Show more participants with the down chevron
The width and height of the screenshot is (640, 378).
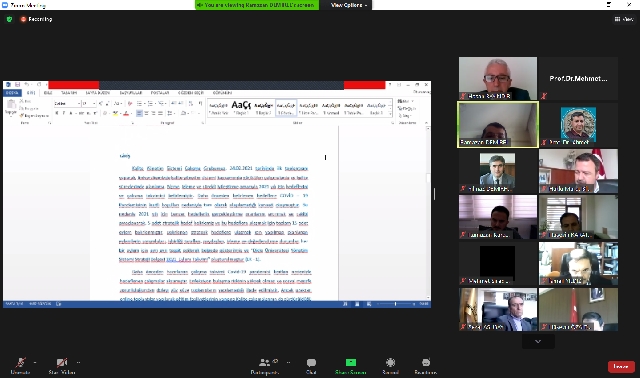click(538, 341)
